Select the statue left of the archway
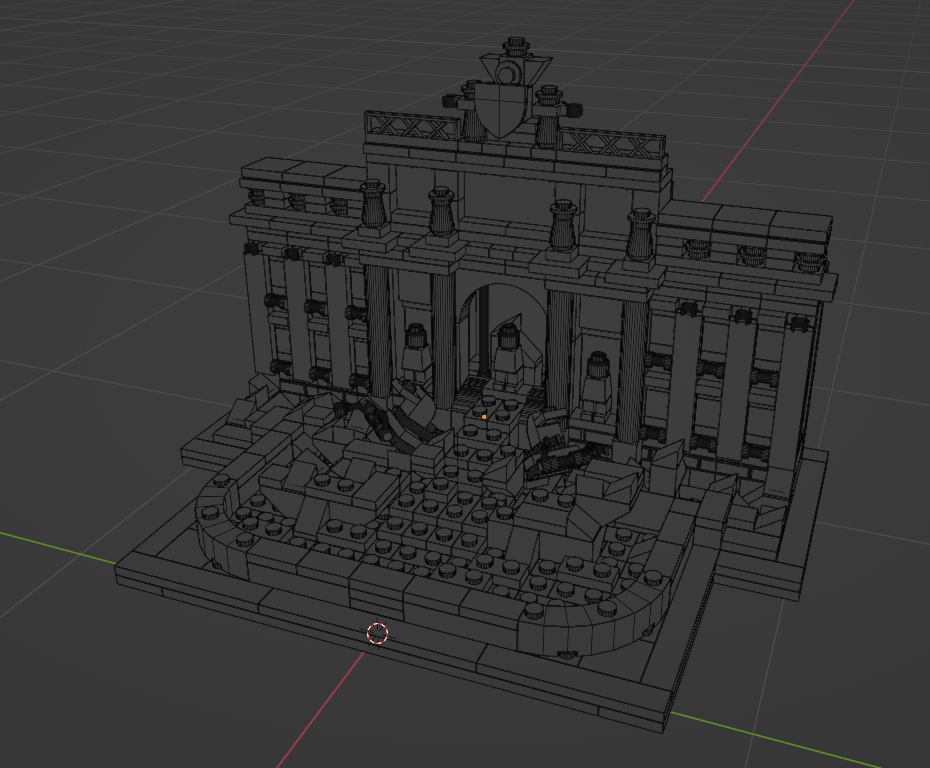This screenshot has width=930, height=768. point(416,355)
